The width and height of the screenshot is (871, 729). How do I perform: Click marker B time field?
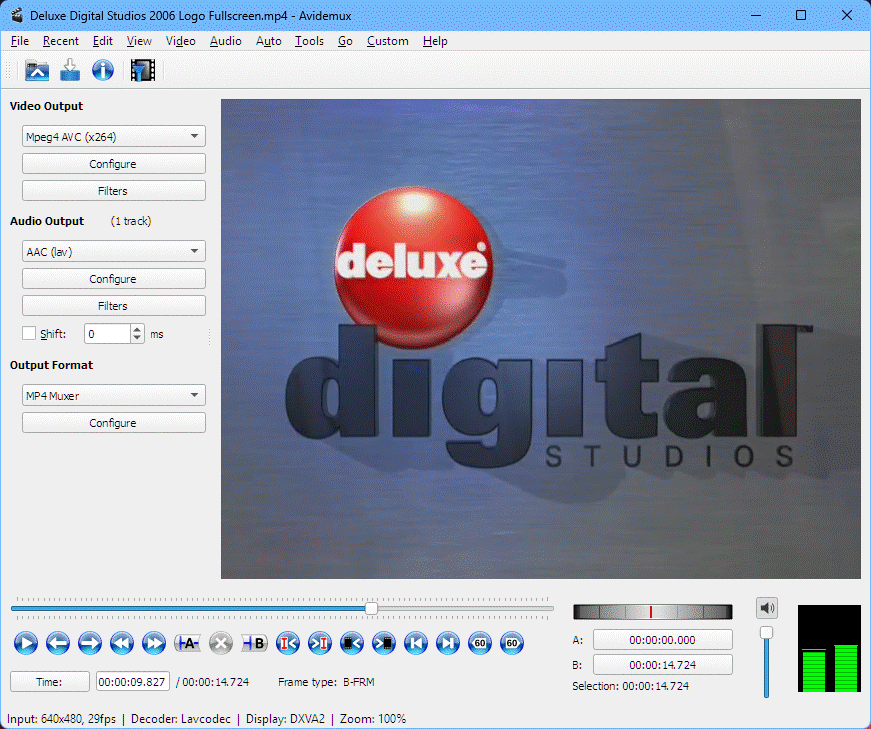click(663, 665)
